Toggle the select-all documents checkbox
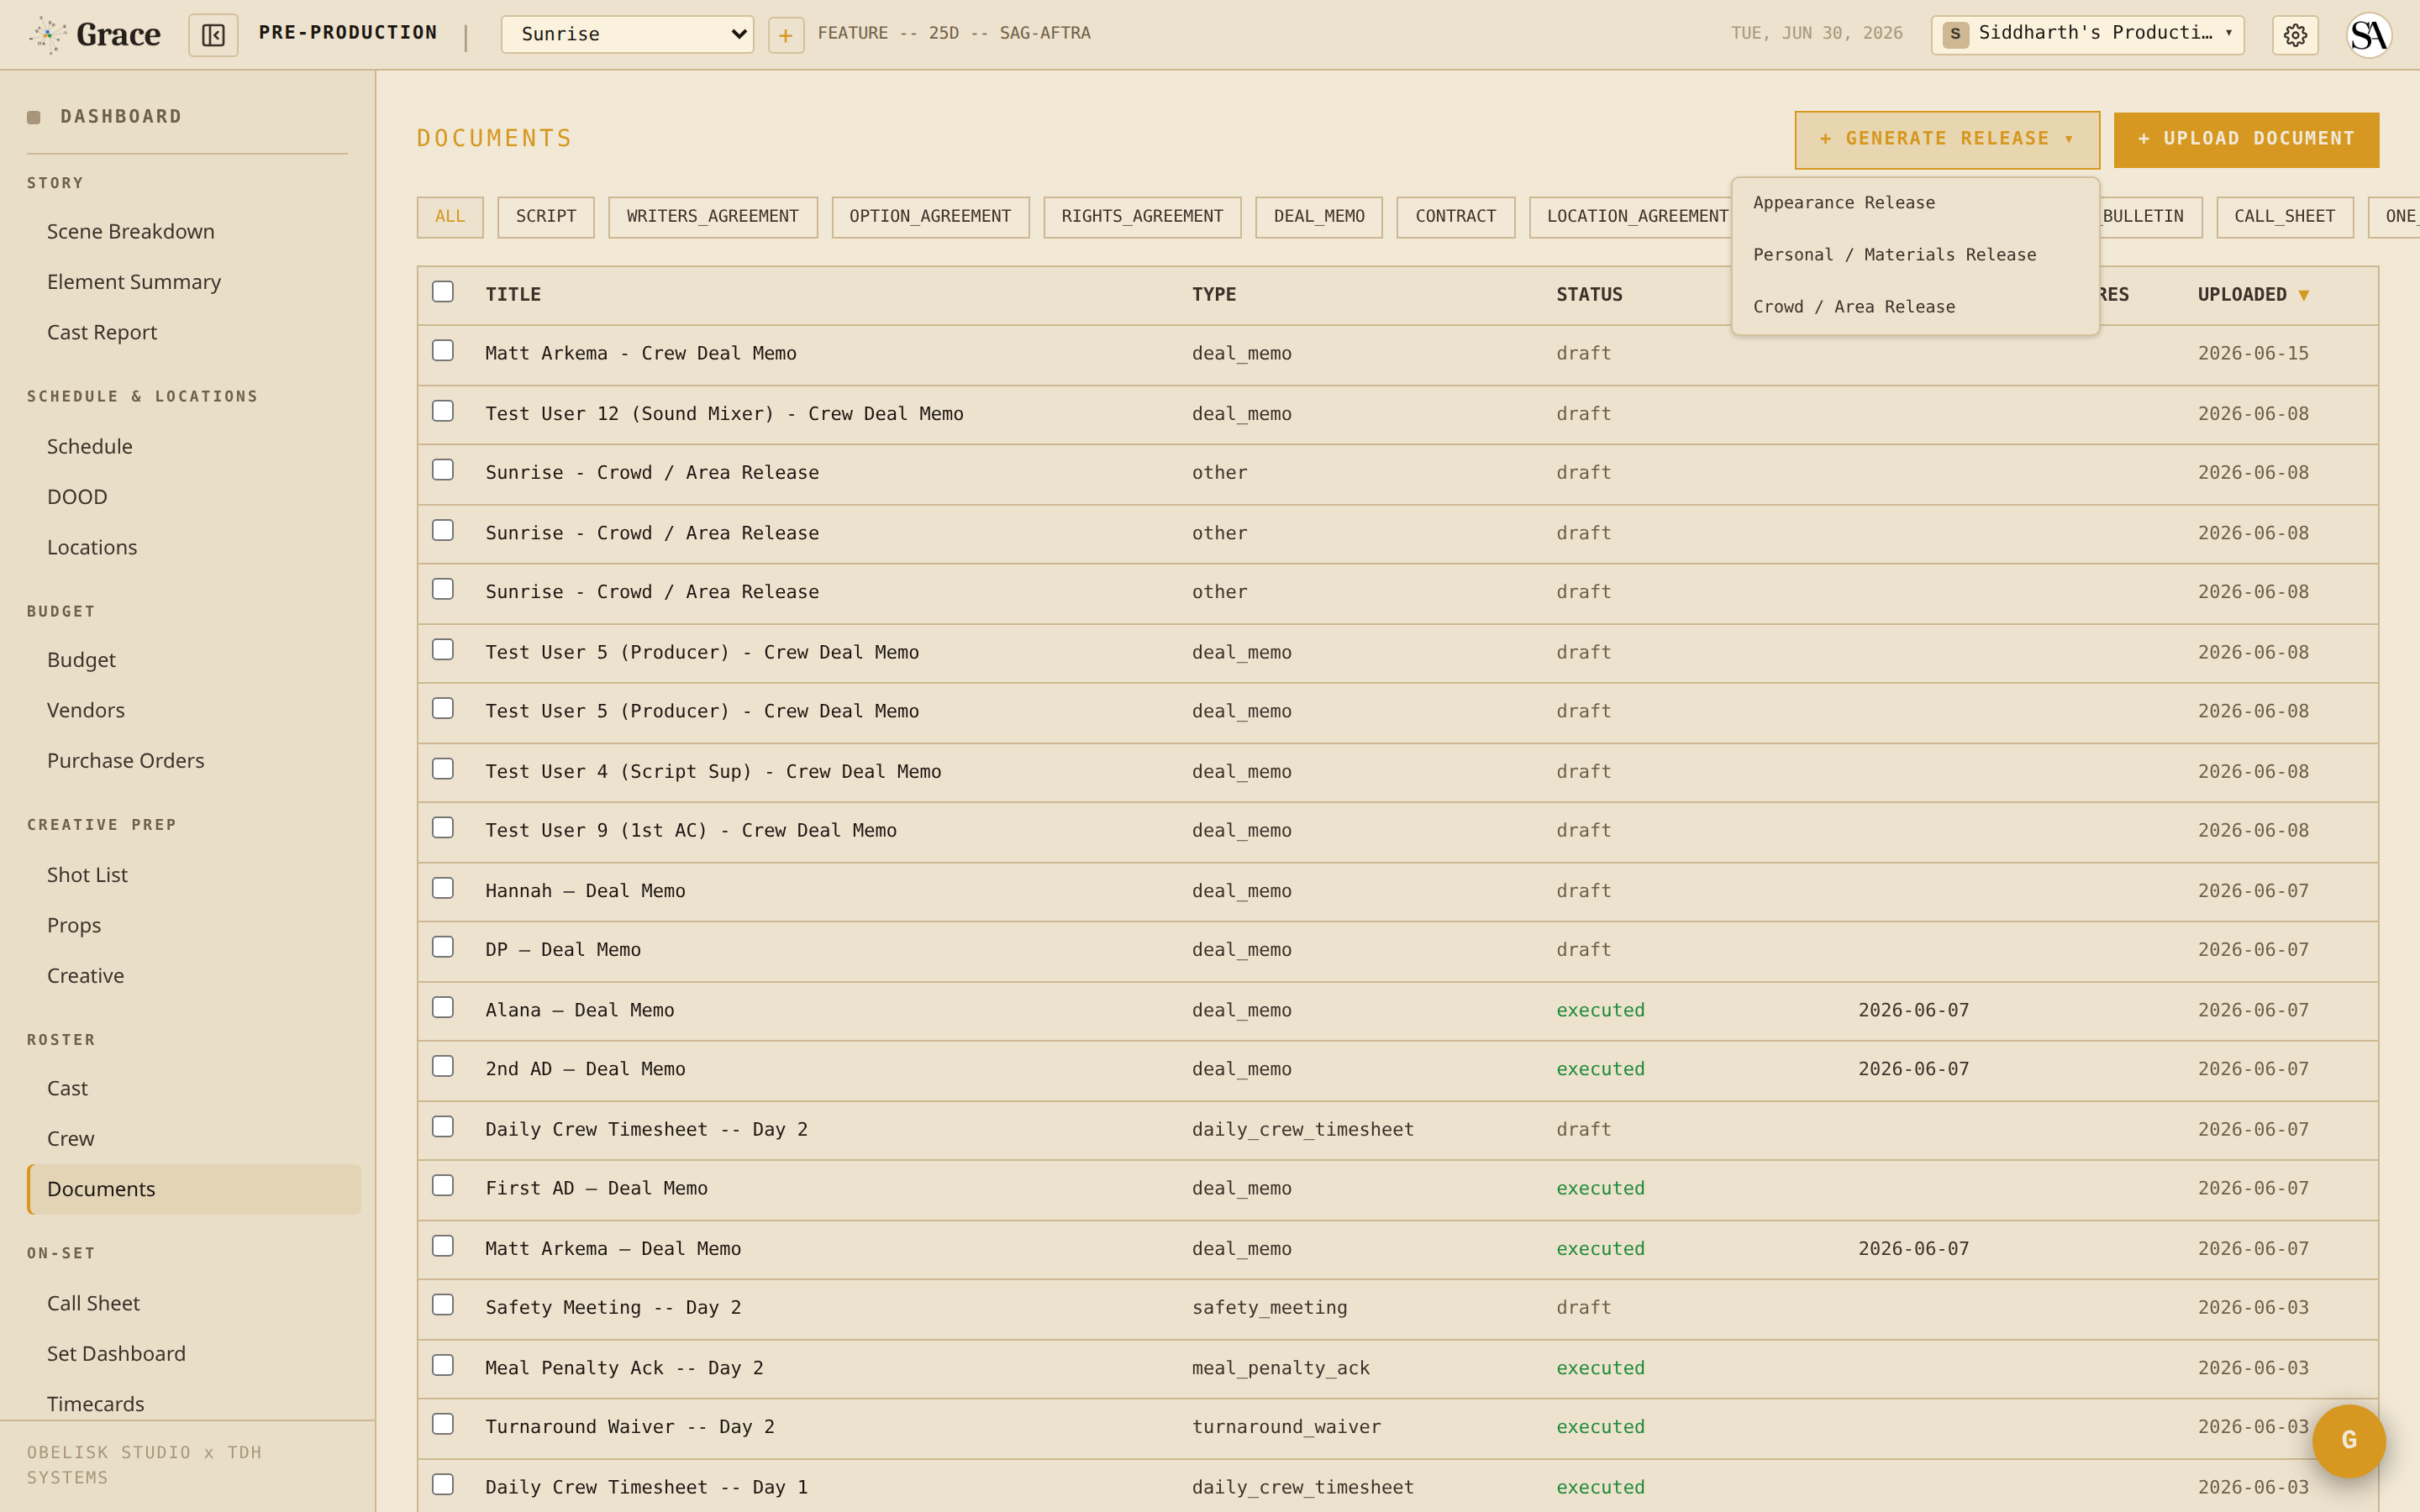Image resolution: width=2420 pixels, height=1512 pixels. coord(443,292)
